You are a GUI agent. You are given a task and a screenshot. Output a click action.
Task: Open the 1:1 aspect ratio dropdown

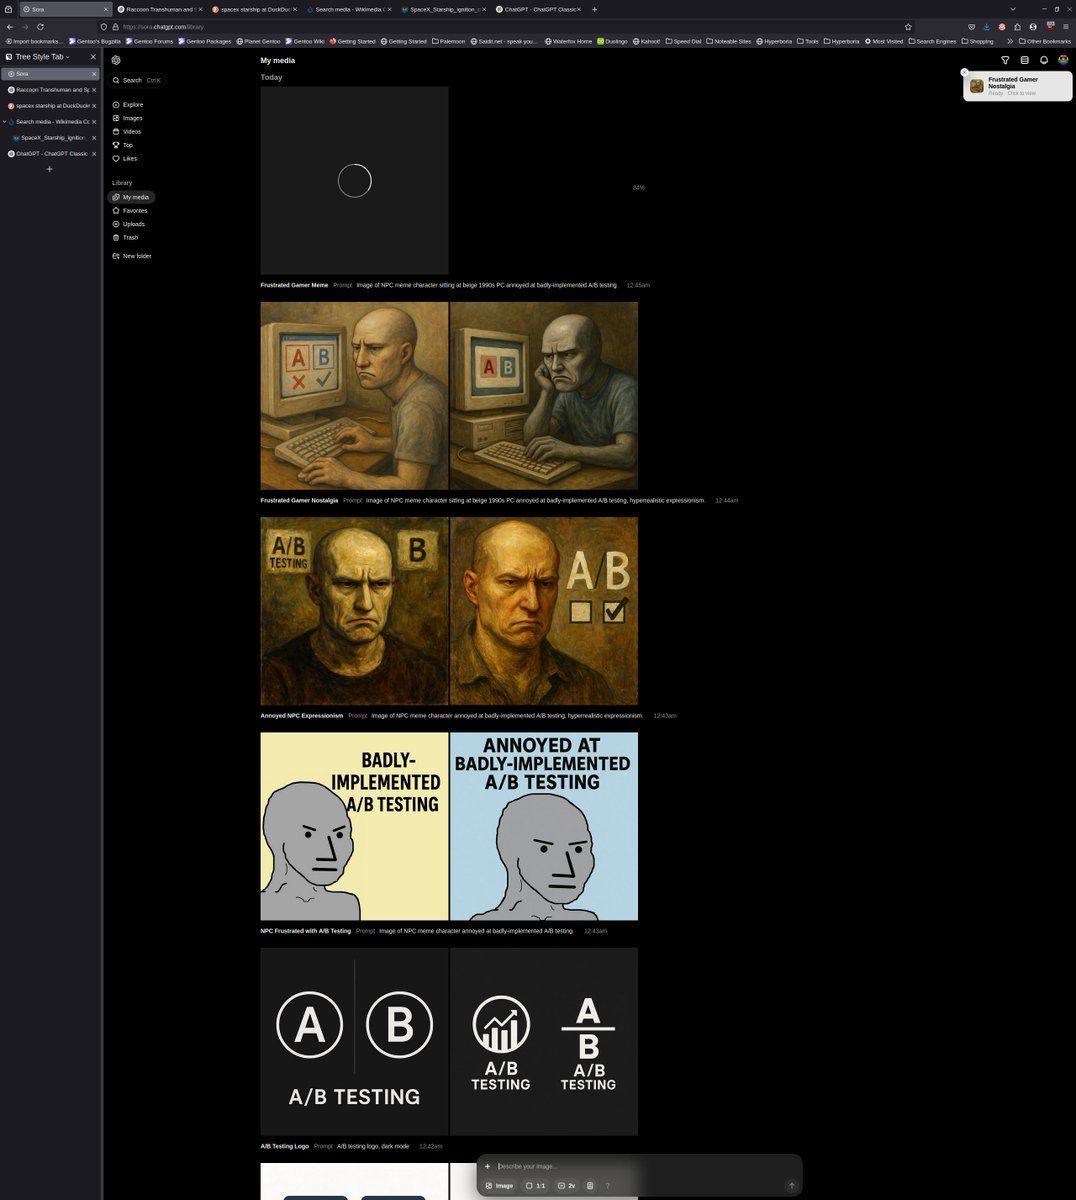536,1186
